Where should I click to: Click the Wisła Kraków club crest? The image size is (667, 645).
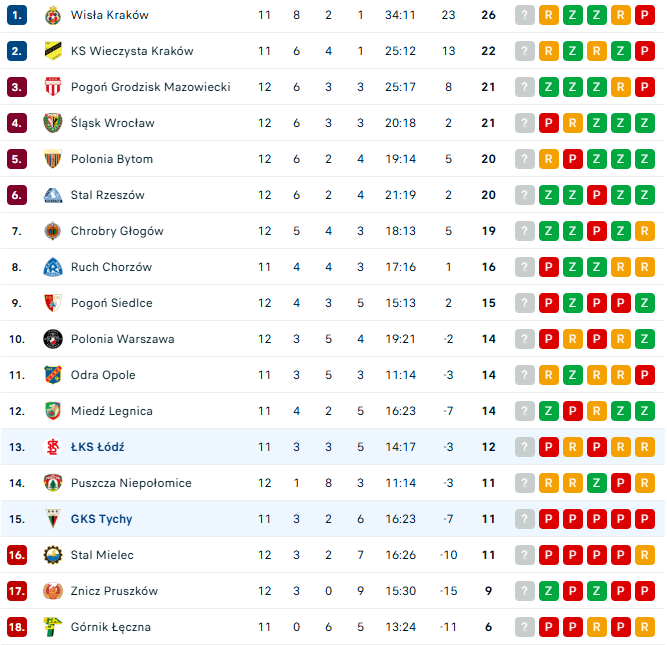53,15
